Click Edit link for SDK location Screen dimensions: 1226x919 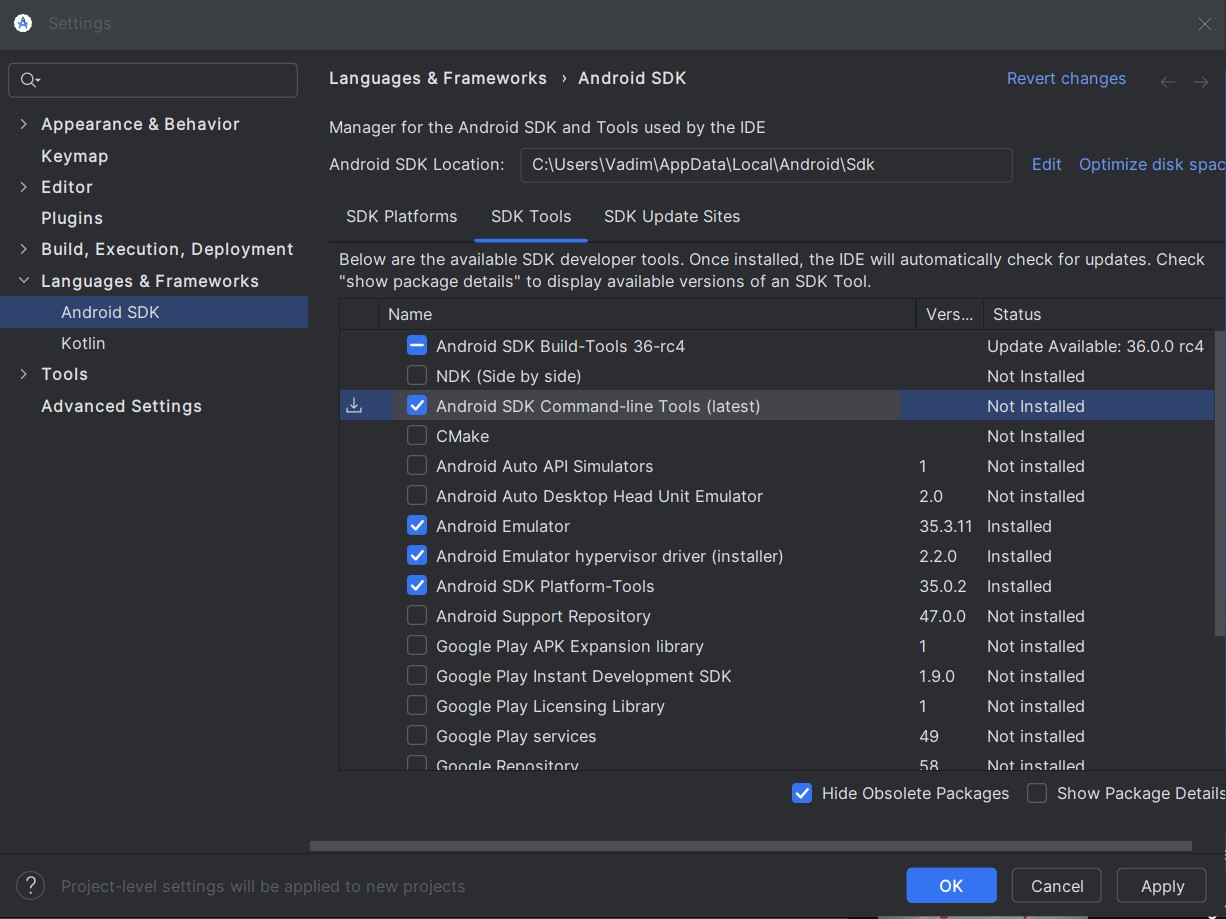tap(1047, 164)
